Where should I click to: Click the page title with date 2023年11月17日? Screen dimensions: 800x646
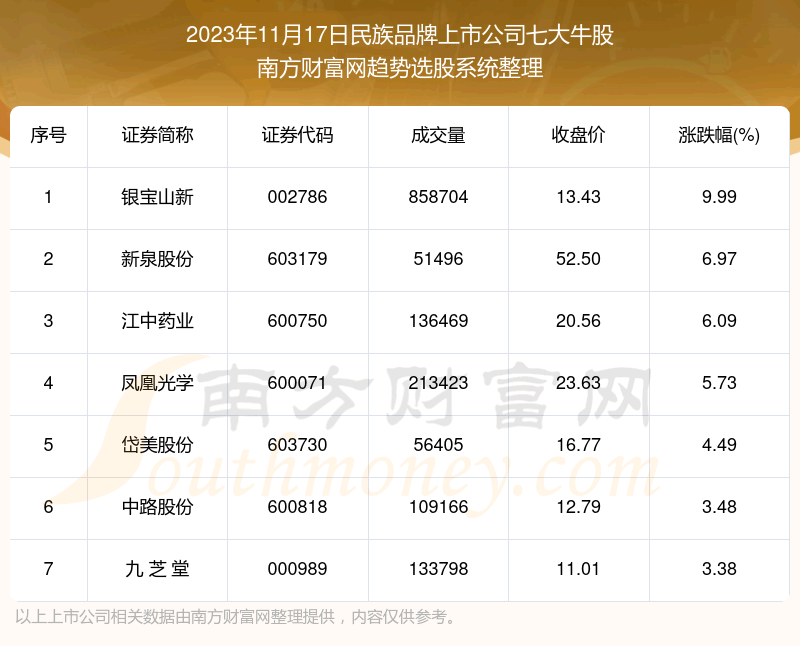click(400, 36)
